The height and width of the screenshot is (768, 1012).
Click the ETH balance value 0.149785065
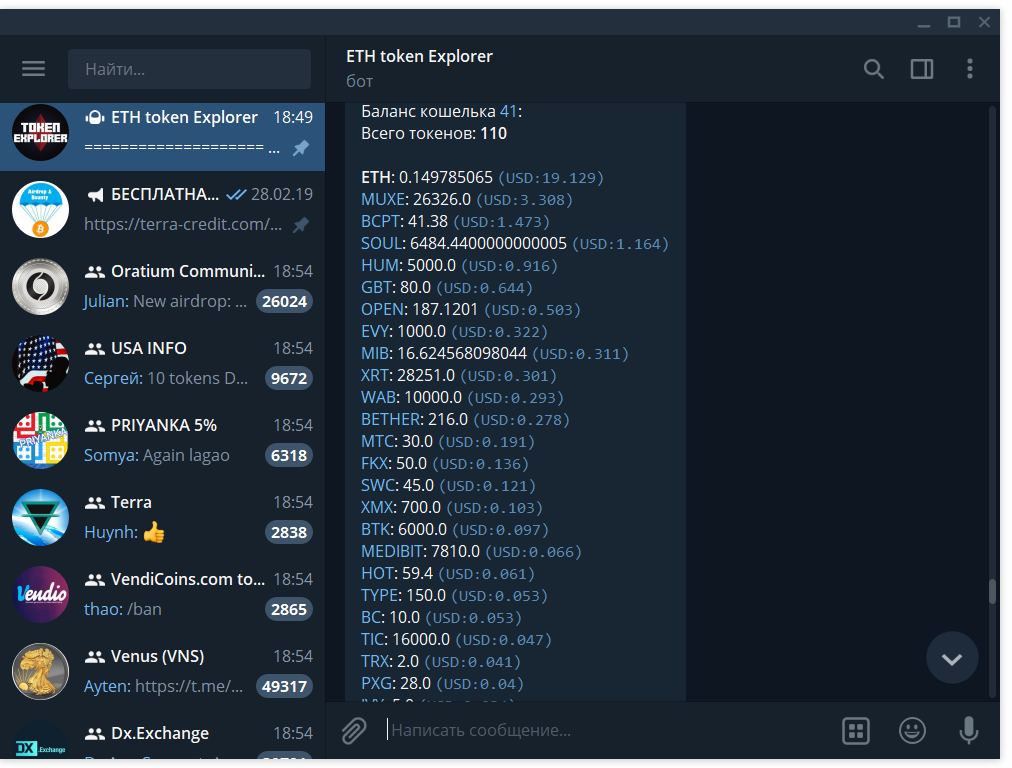tap(446, 177)
